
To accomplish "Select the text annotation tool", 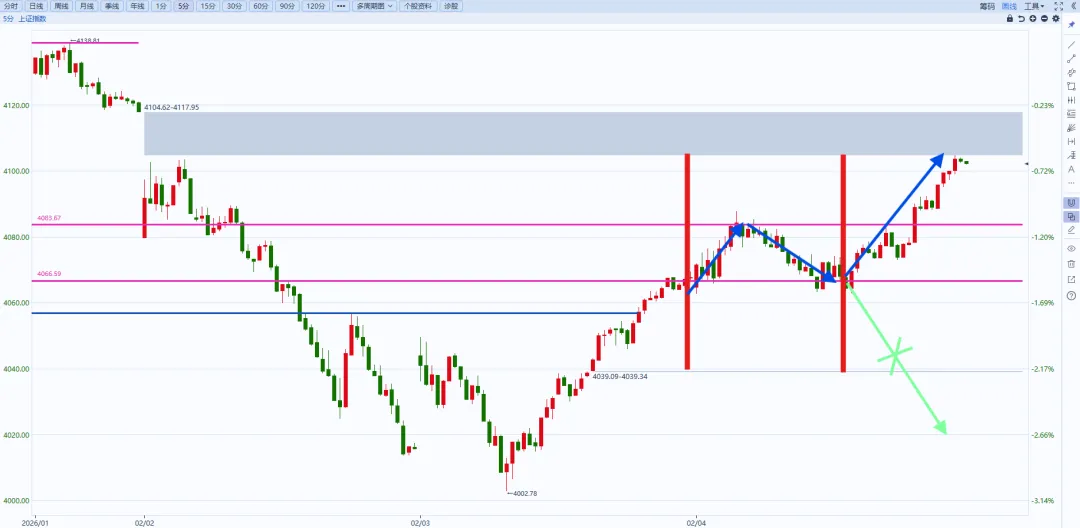I will (1071, 169).
